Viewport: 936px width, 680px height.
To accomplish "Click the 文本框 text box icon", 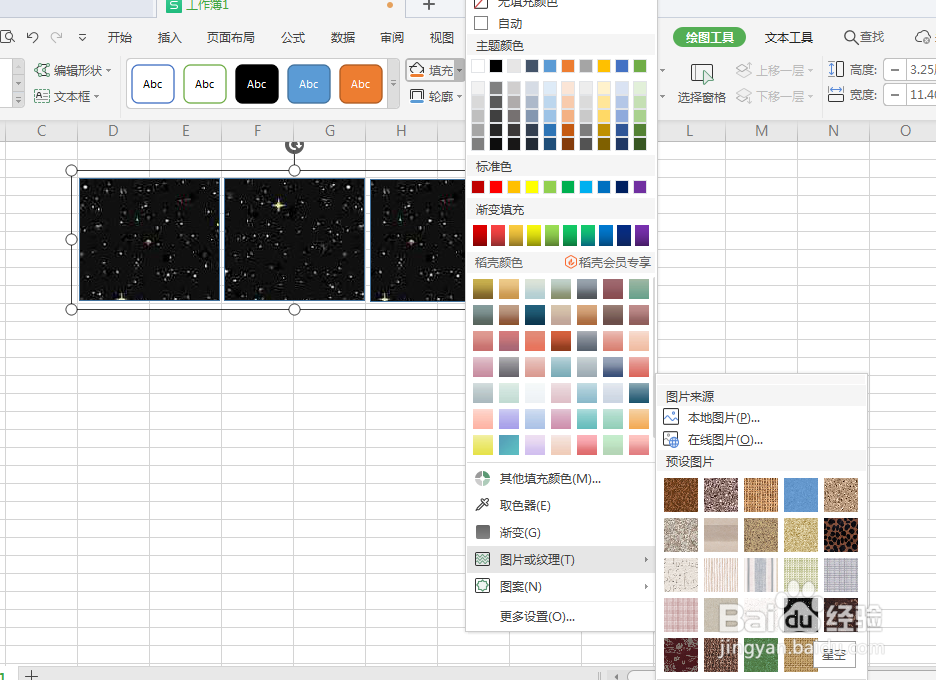I will tap(42, 96).
